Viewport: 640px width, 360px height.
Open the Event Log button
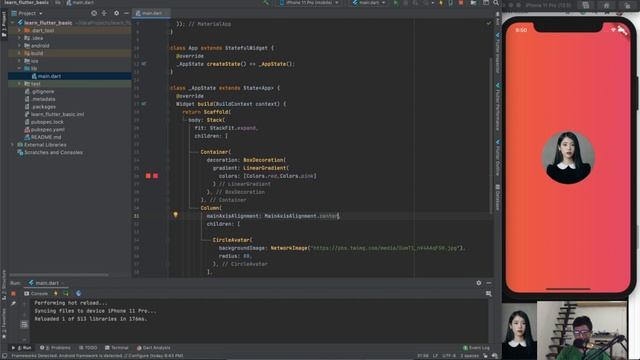click(476, 348)
